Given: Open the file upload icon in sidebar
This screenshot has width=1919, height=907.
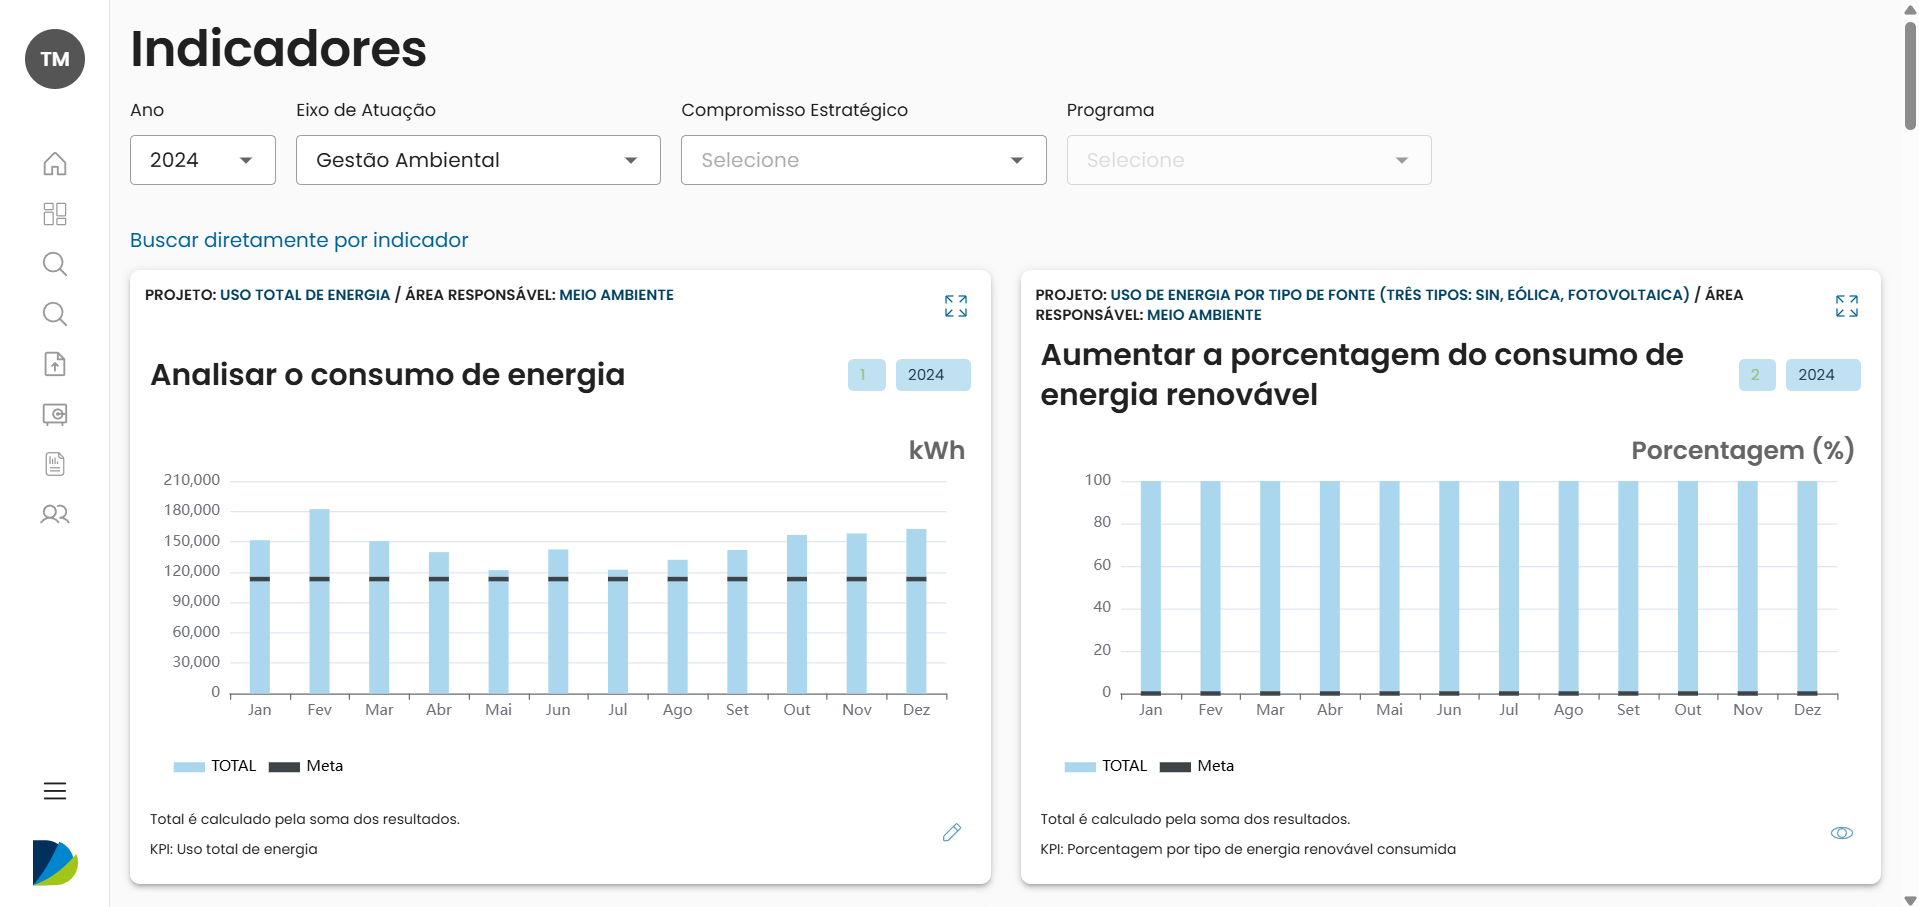Looking at the screenshot, I should (x=55, y=364).
